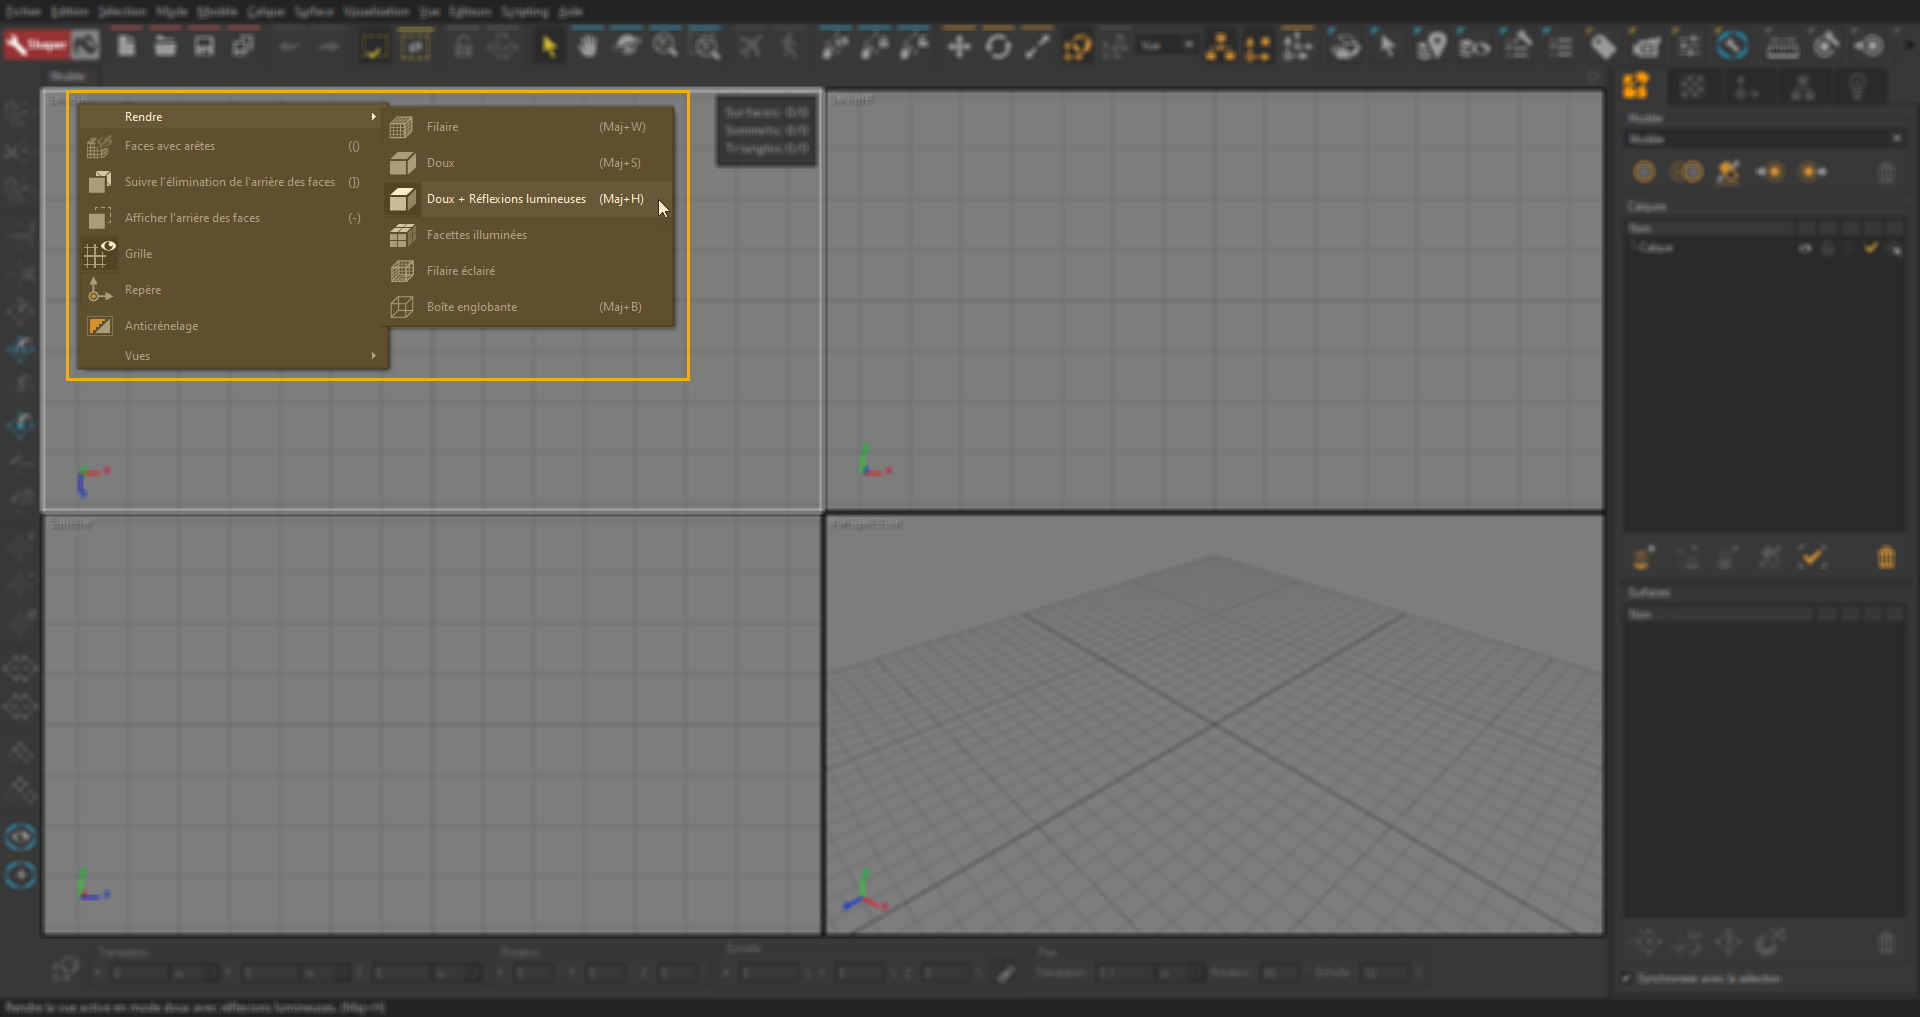Click the trash icon at panel bottom
This screenshot has width=1920, height=1017.
pos(1886,942)
